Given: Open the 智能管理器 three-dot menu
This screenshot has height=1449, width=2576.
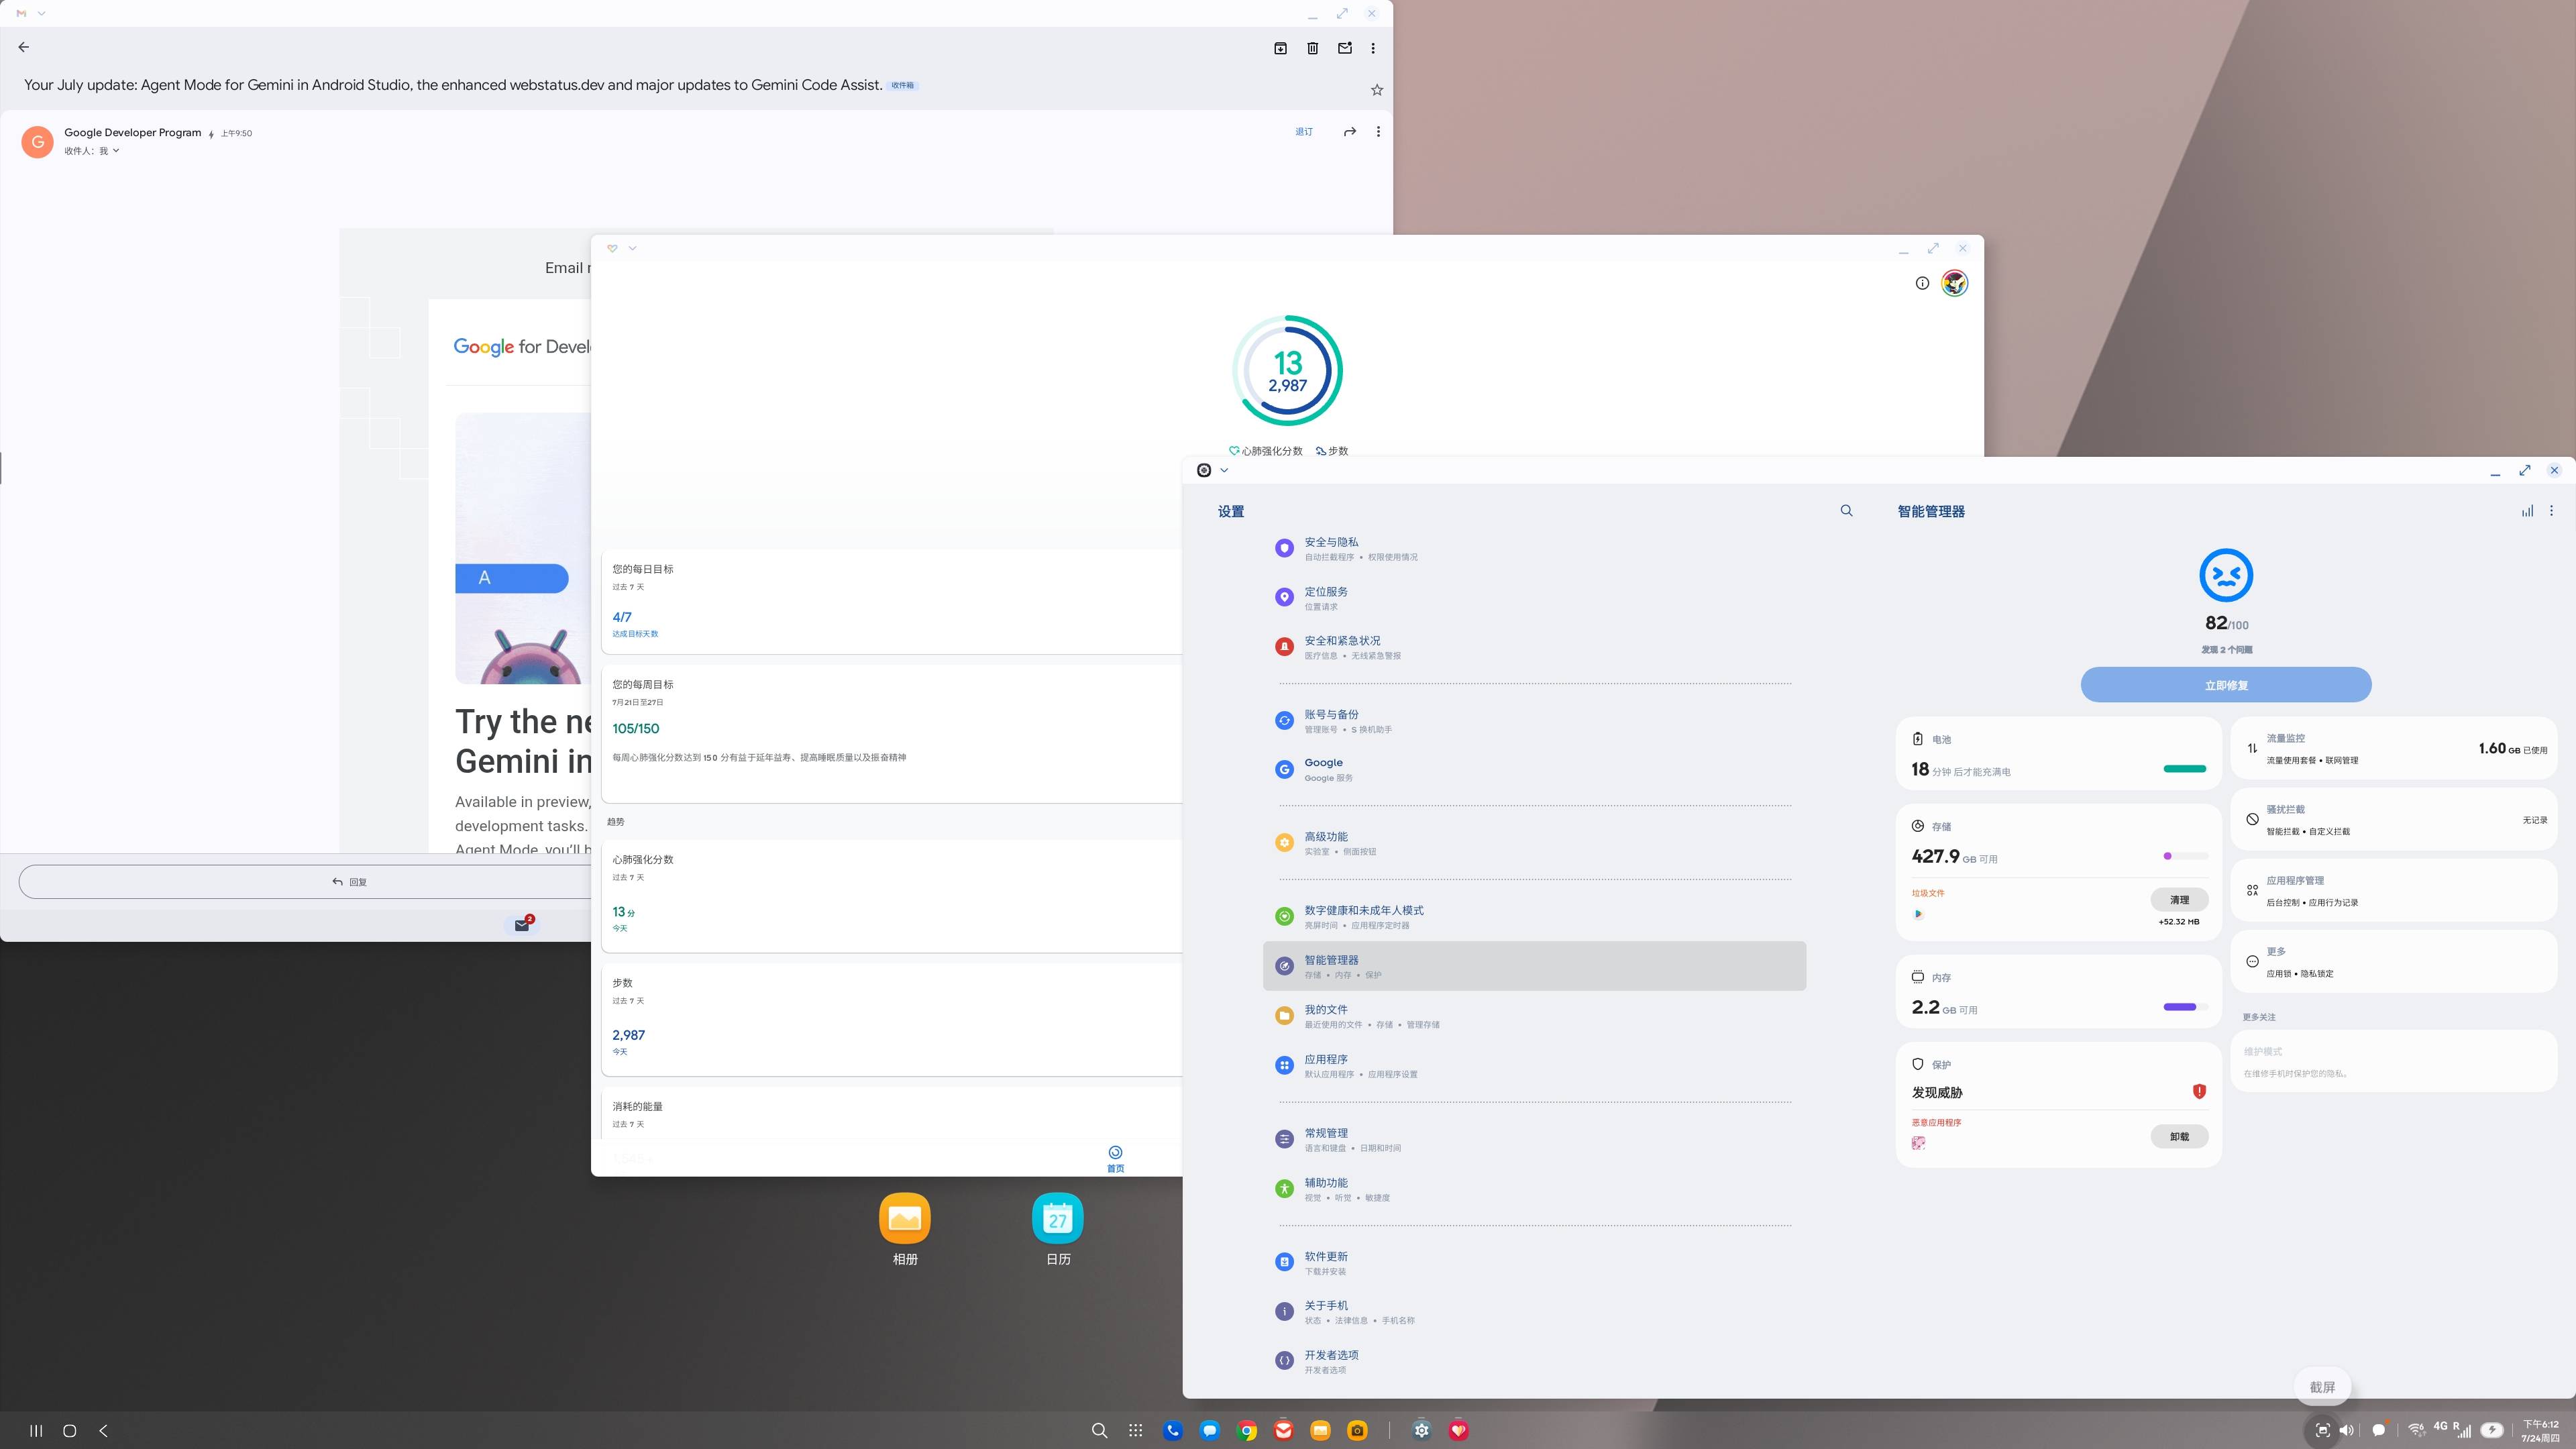Looking at the screenshot, I should 2551,511.
